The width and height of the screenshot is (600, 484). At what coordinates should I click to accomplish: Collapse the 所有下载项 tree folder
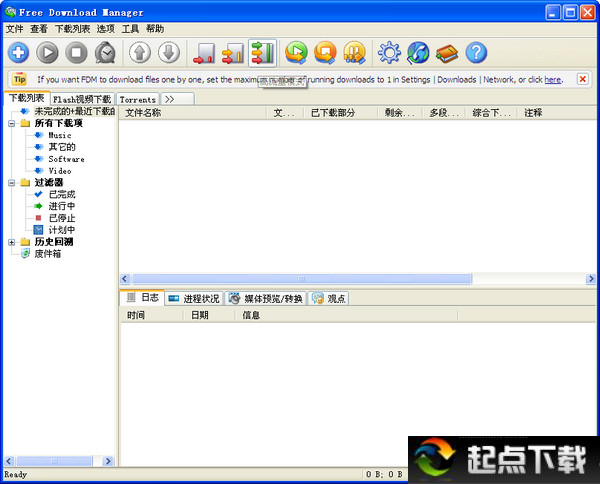click(11, 123)
